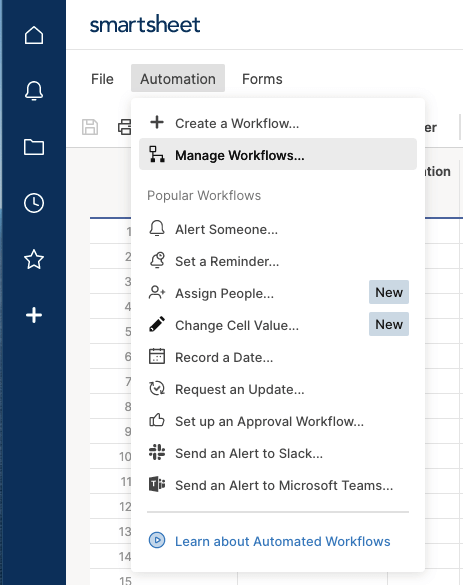
Task: Click the Request an Update refresh icon
Action: (x=157, y=388)
